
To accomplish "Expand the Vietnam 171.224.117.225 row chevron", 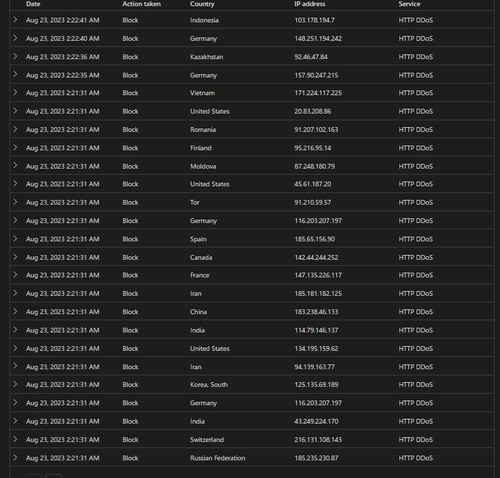I will click(15, 92).
